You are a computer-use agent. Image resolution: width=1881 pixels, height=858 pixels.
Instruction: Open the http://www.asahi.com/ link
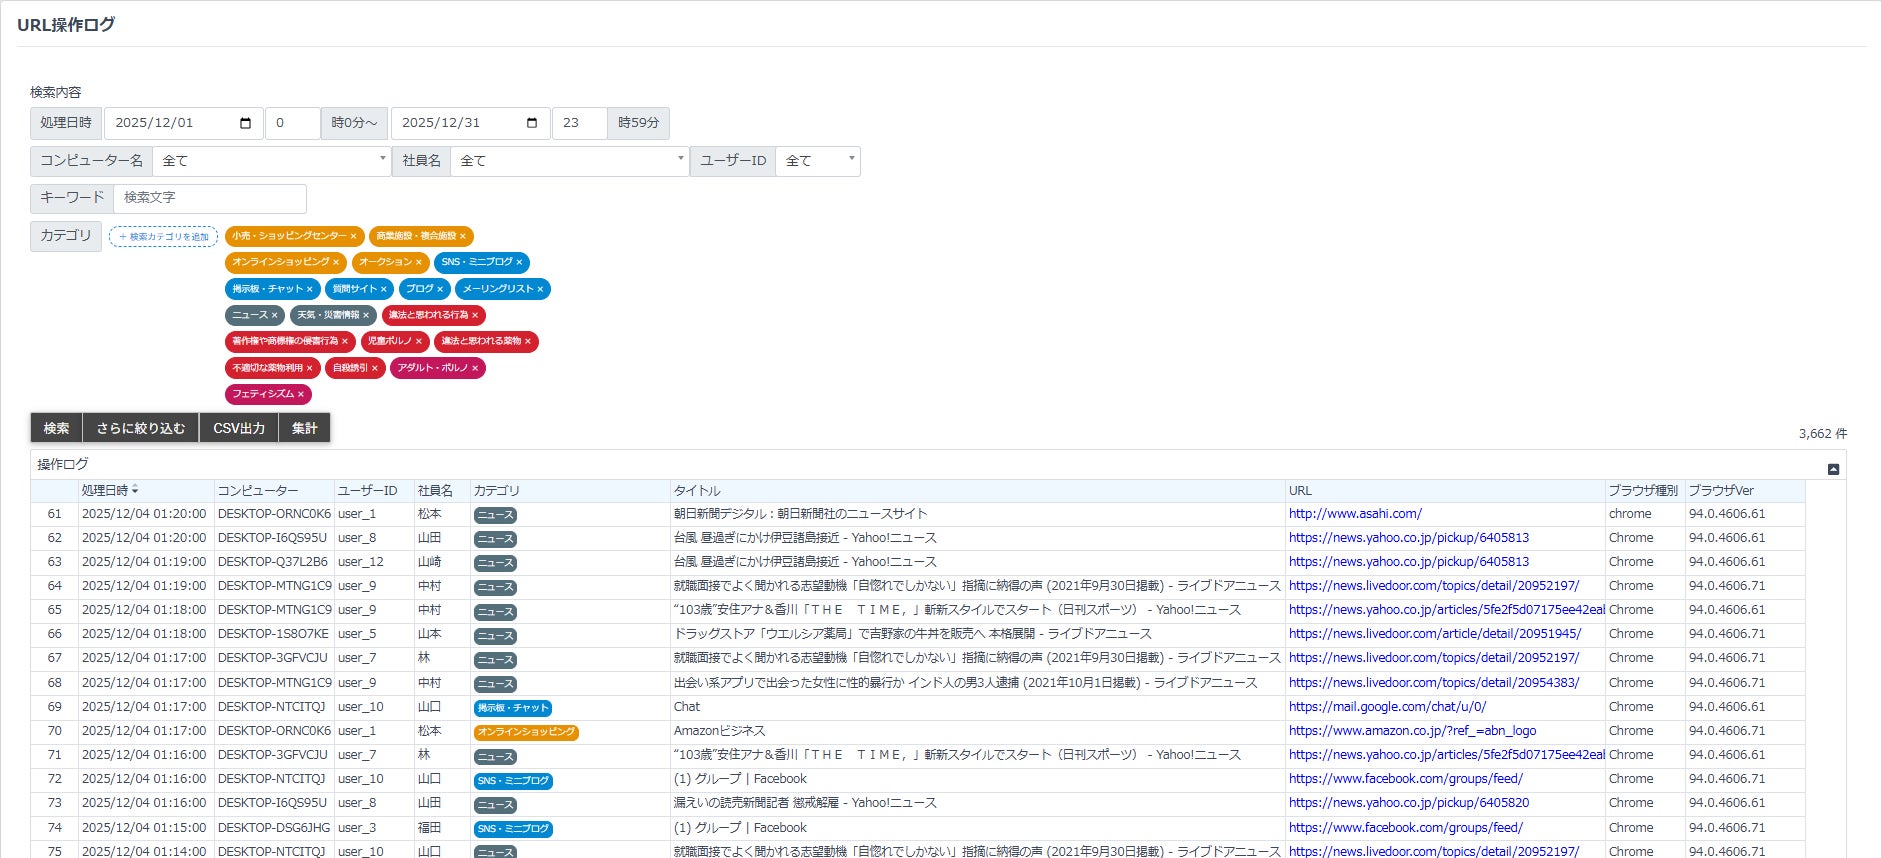tap(1355, 514)
